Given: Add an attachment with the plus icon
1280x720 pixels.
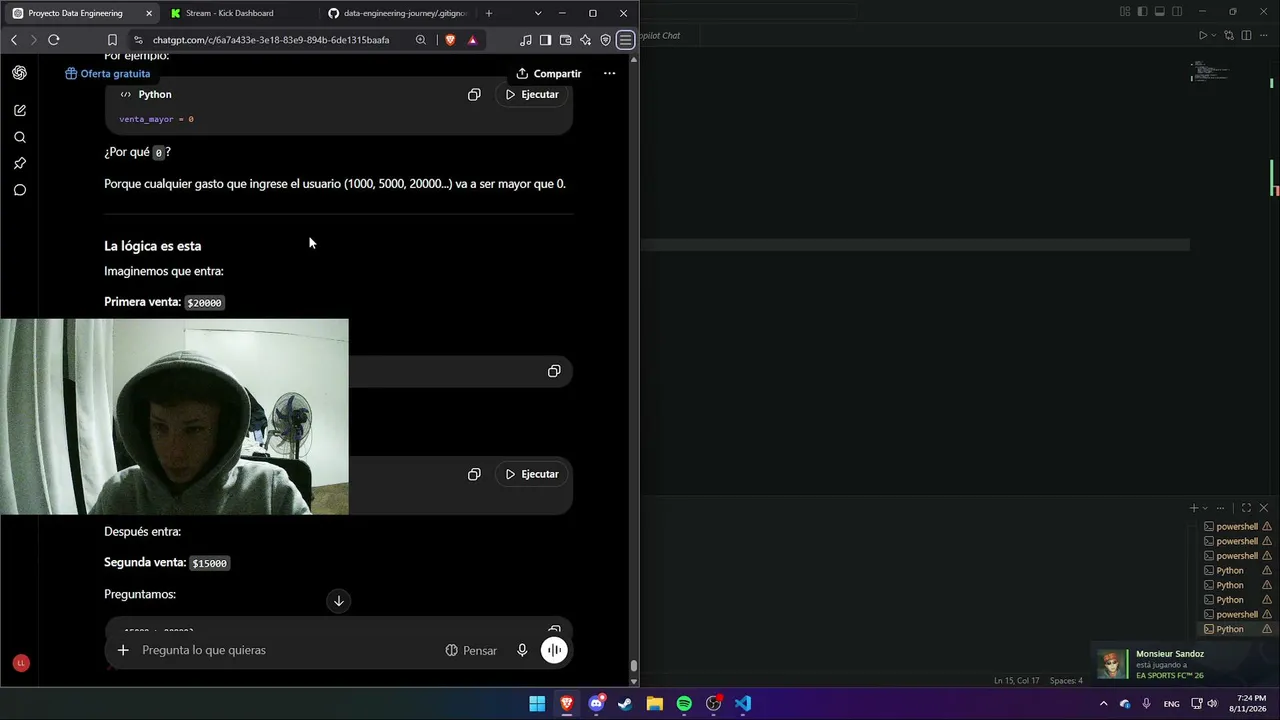Looking at the screenshot, I should click(123, 650).
